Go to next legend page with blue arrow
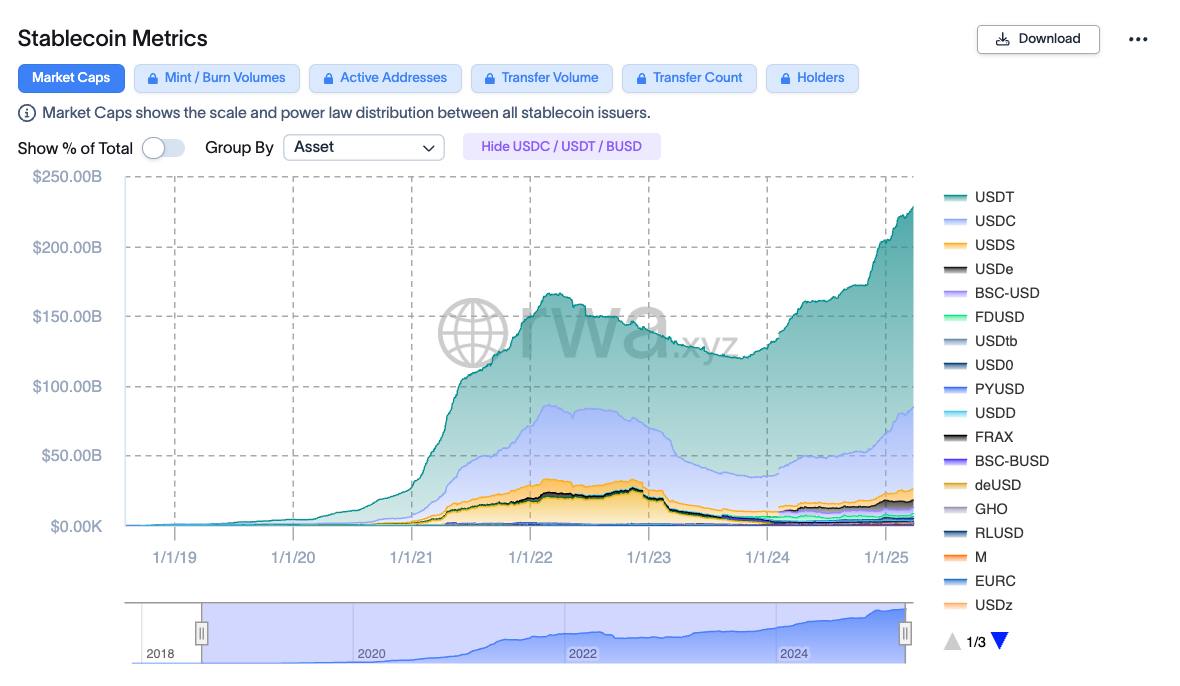The width and height of the screenshot is (1180, 686). coord(999,641)
